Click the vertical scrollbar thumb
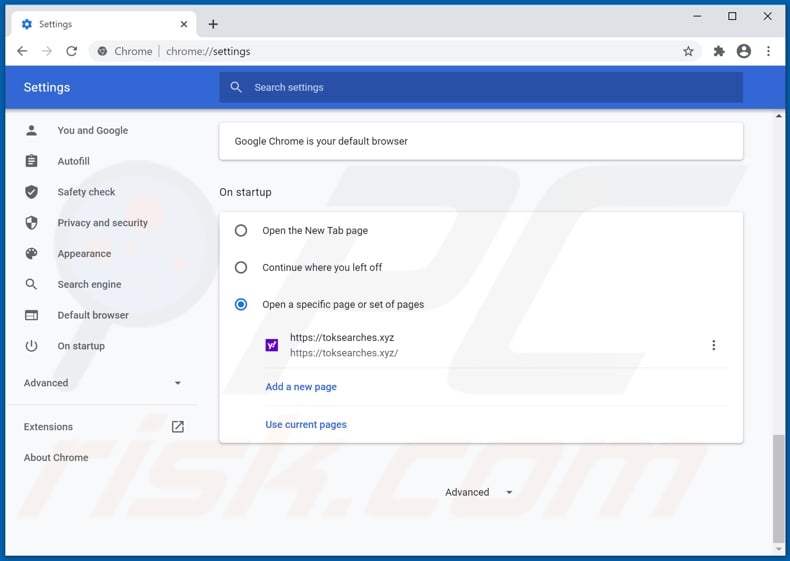The image size is (790, 561). point(779,489)
